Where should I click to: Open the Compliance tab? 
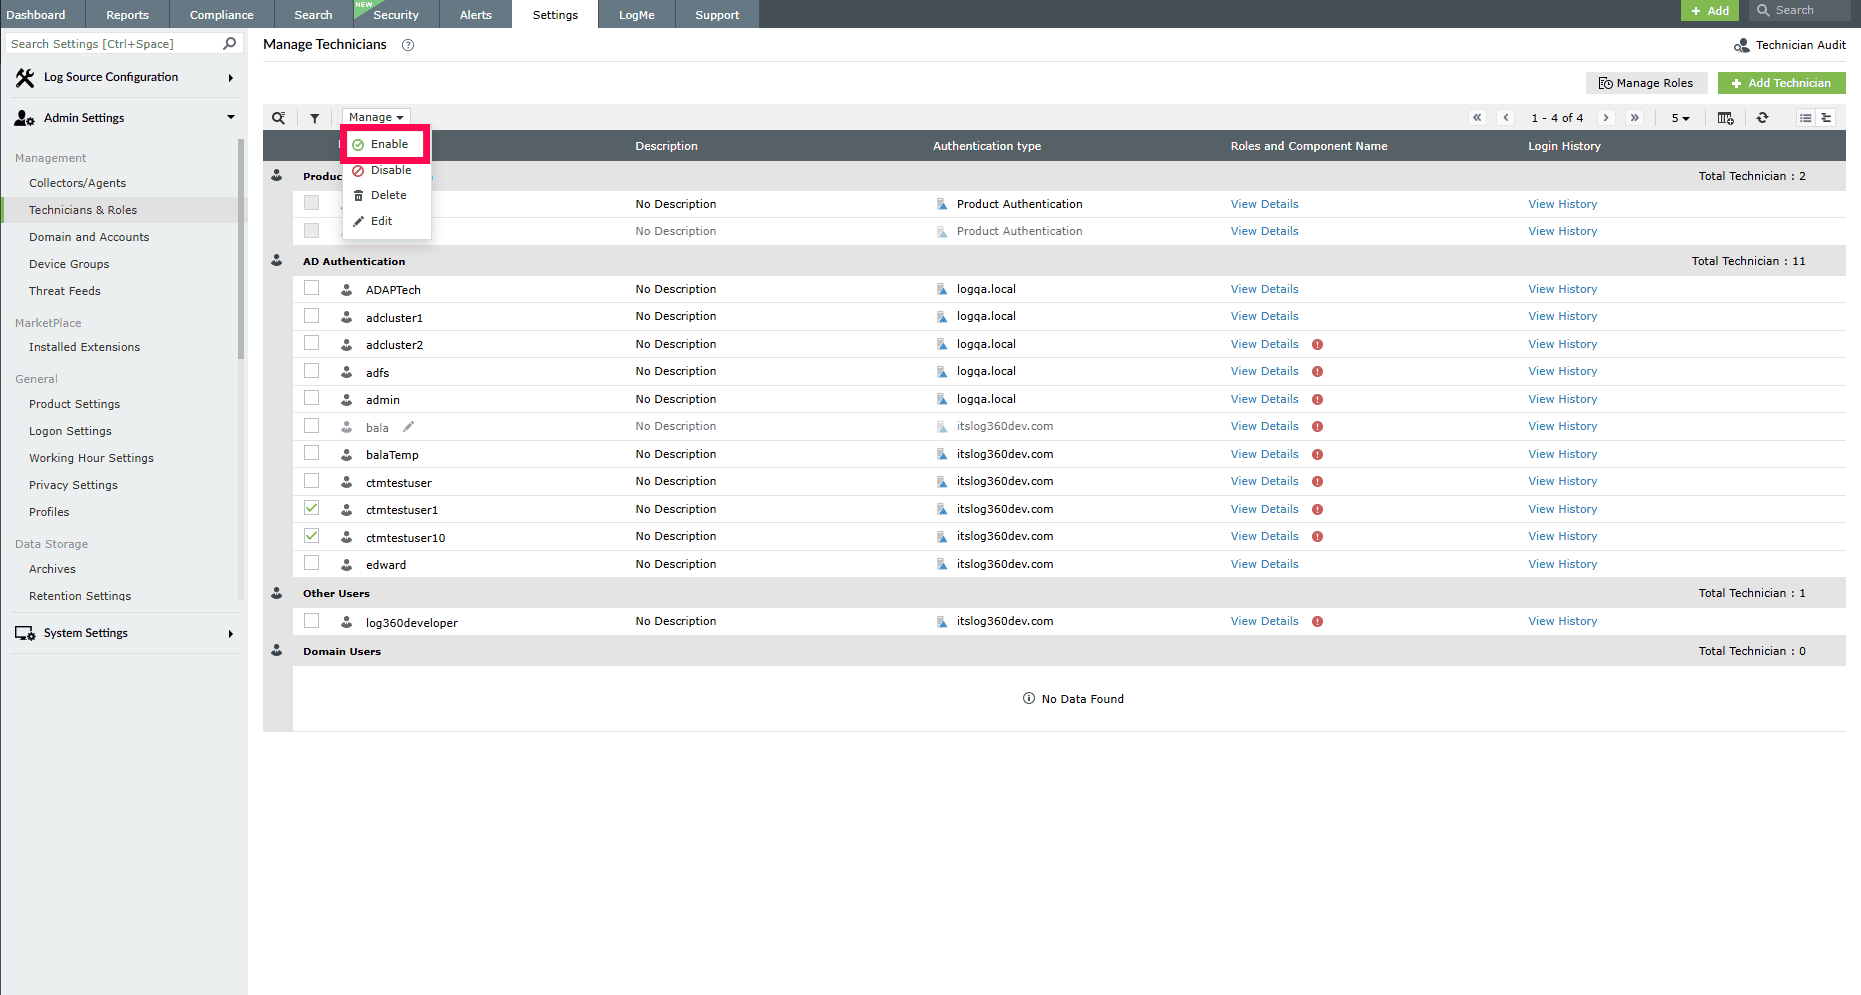[221, 14]
